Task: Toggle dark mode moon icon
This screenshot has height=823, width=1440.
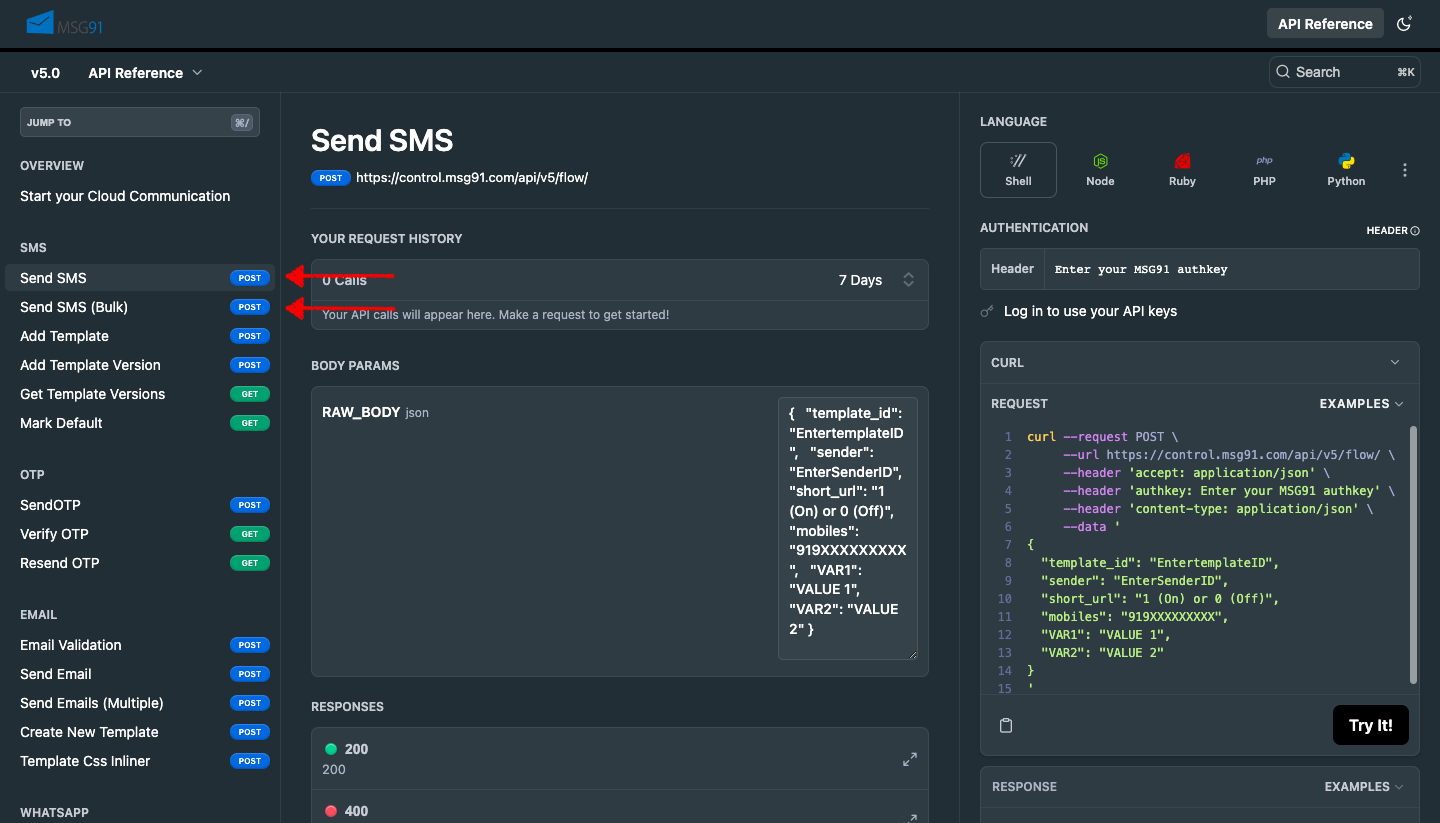Action: point(1404,23)
